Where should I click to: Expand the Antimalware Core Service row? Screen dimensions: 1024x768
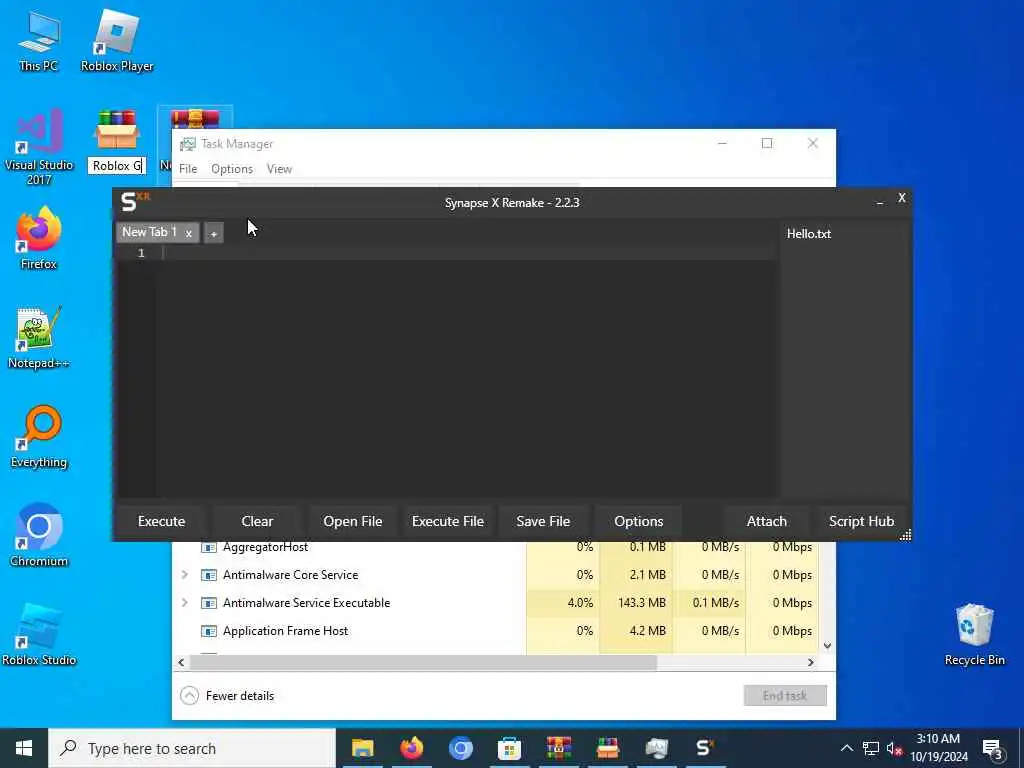(185, 575)
